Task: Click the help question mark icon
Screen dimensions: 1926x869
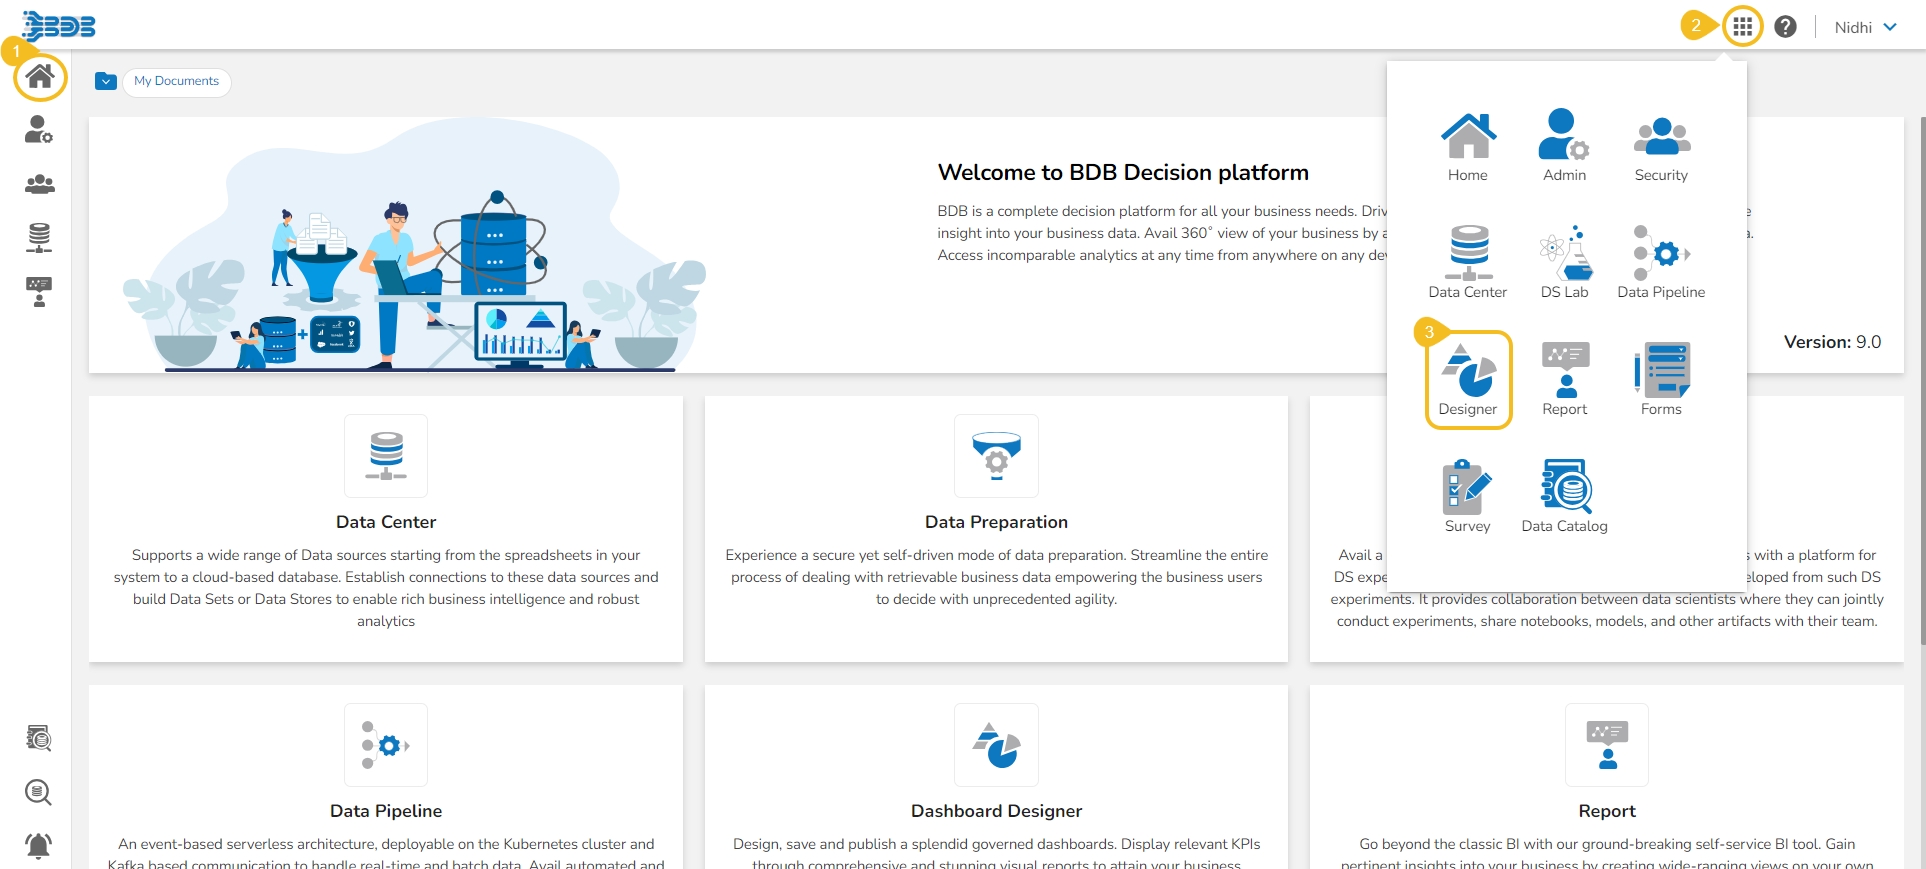Action: (1785, 27)
